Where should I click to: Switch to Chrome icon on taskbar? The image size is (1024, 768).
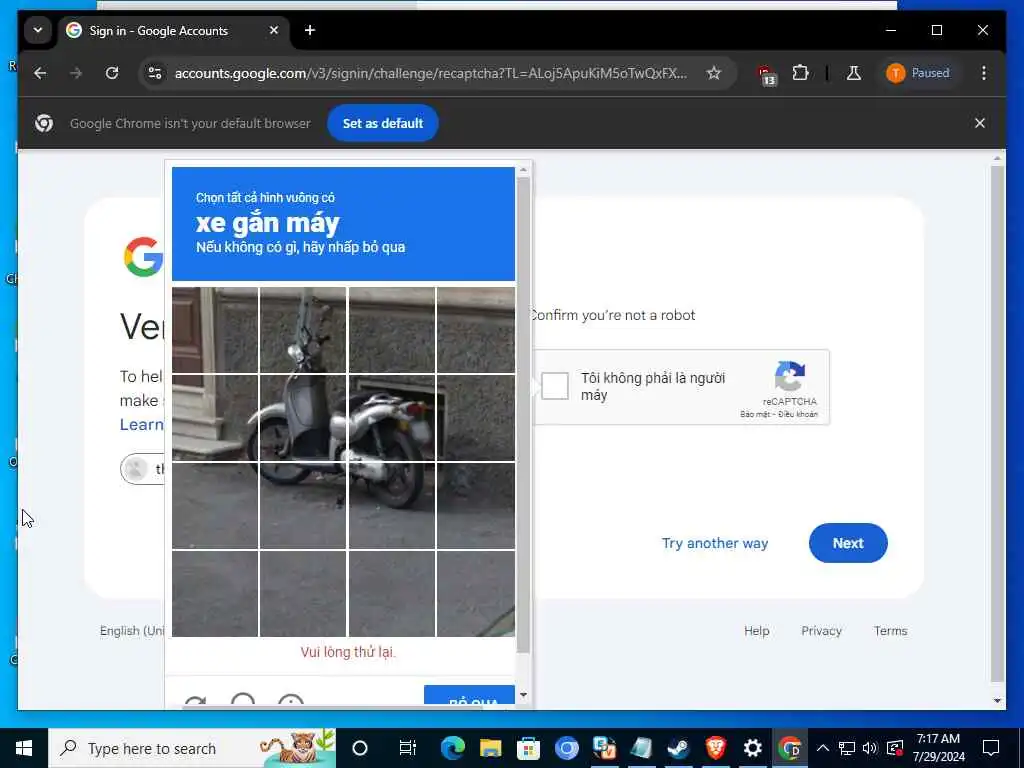tap(790, 748)
